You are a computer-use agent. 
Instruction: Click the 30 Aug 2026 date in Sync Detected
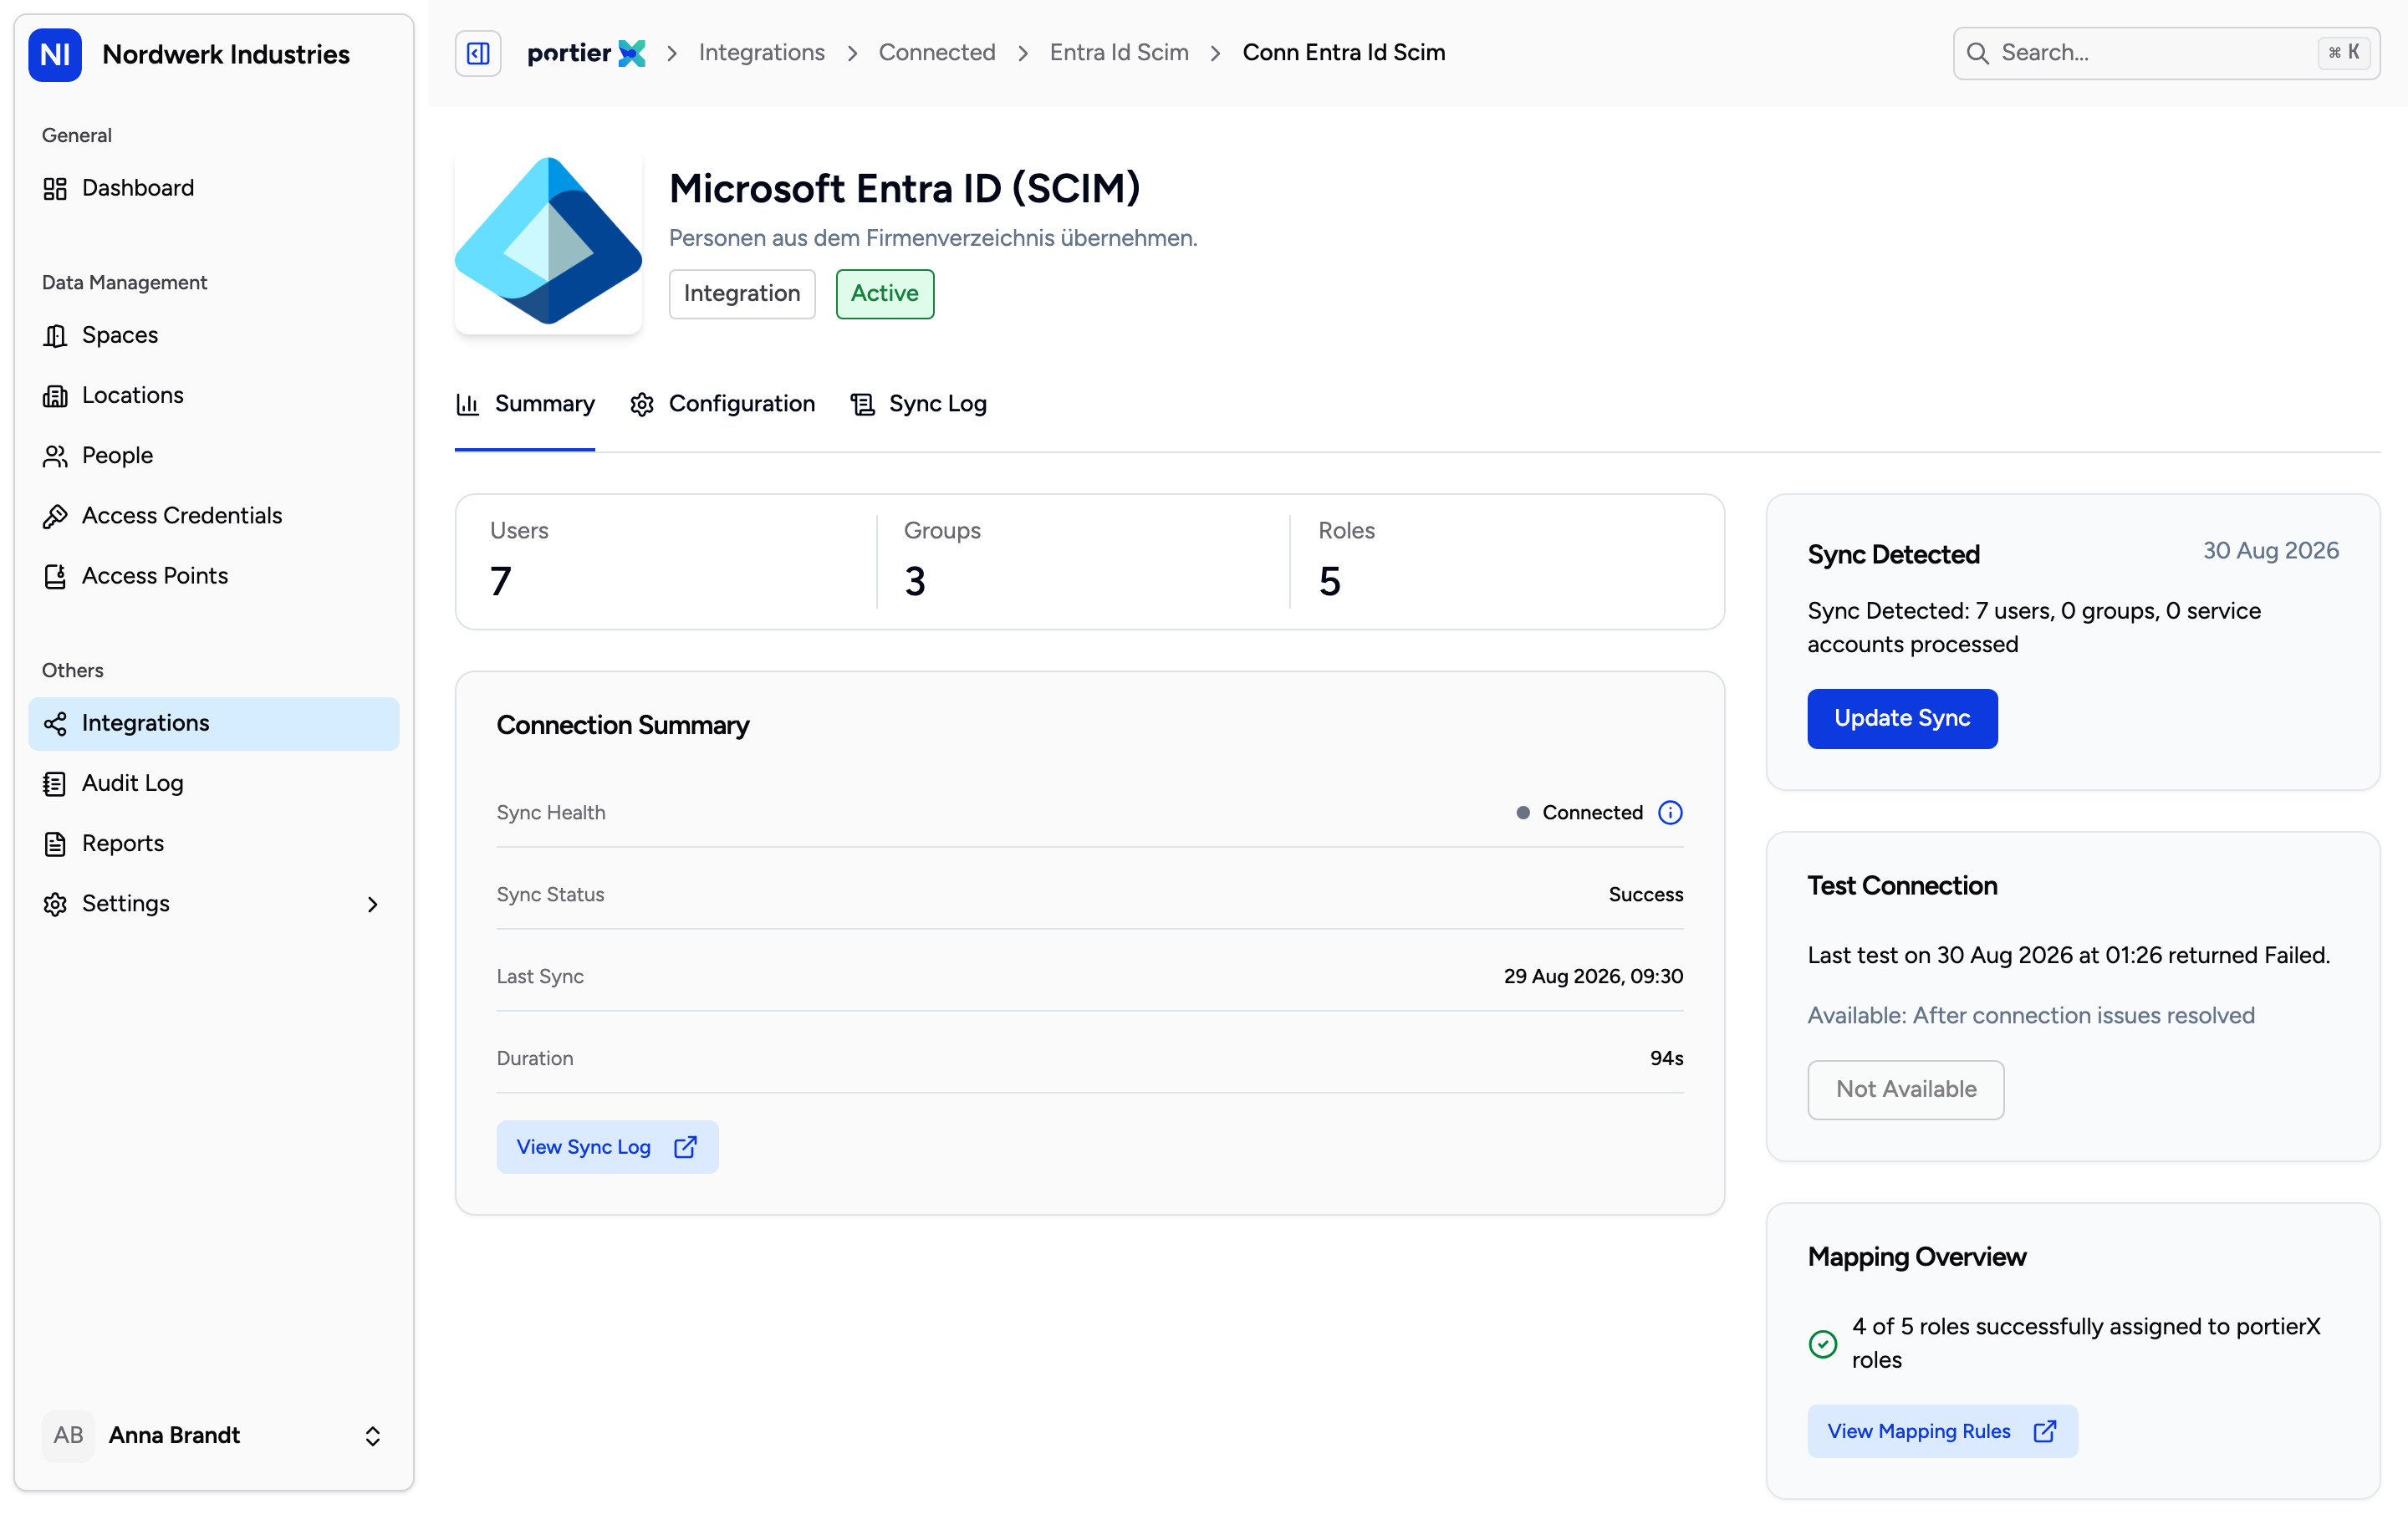pyautogui.click(x=2270, y=551)
